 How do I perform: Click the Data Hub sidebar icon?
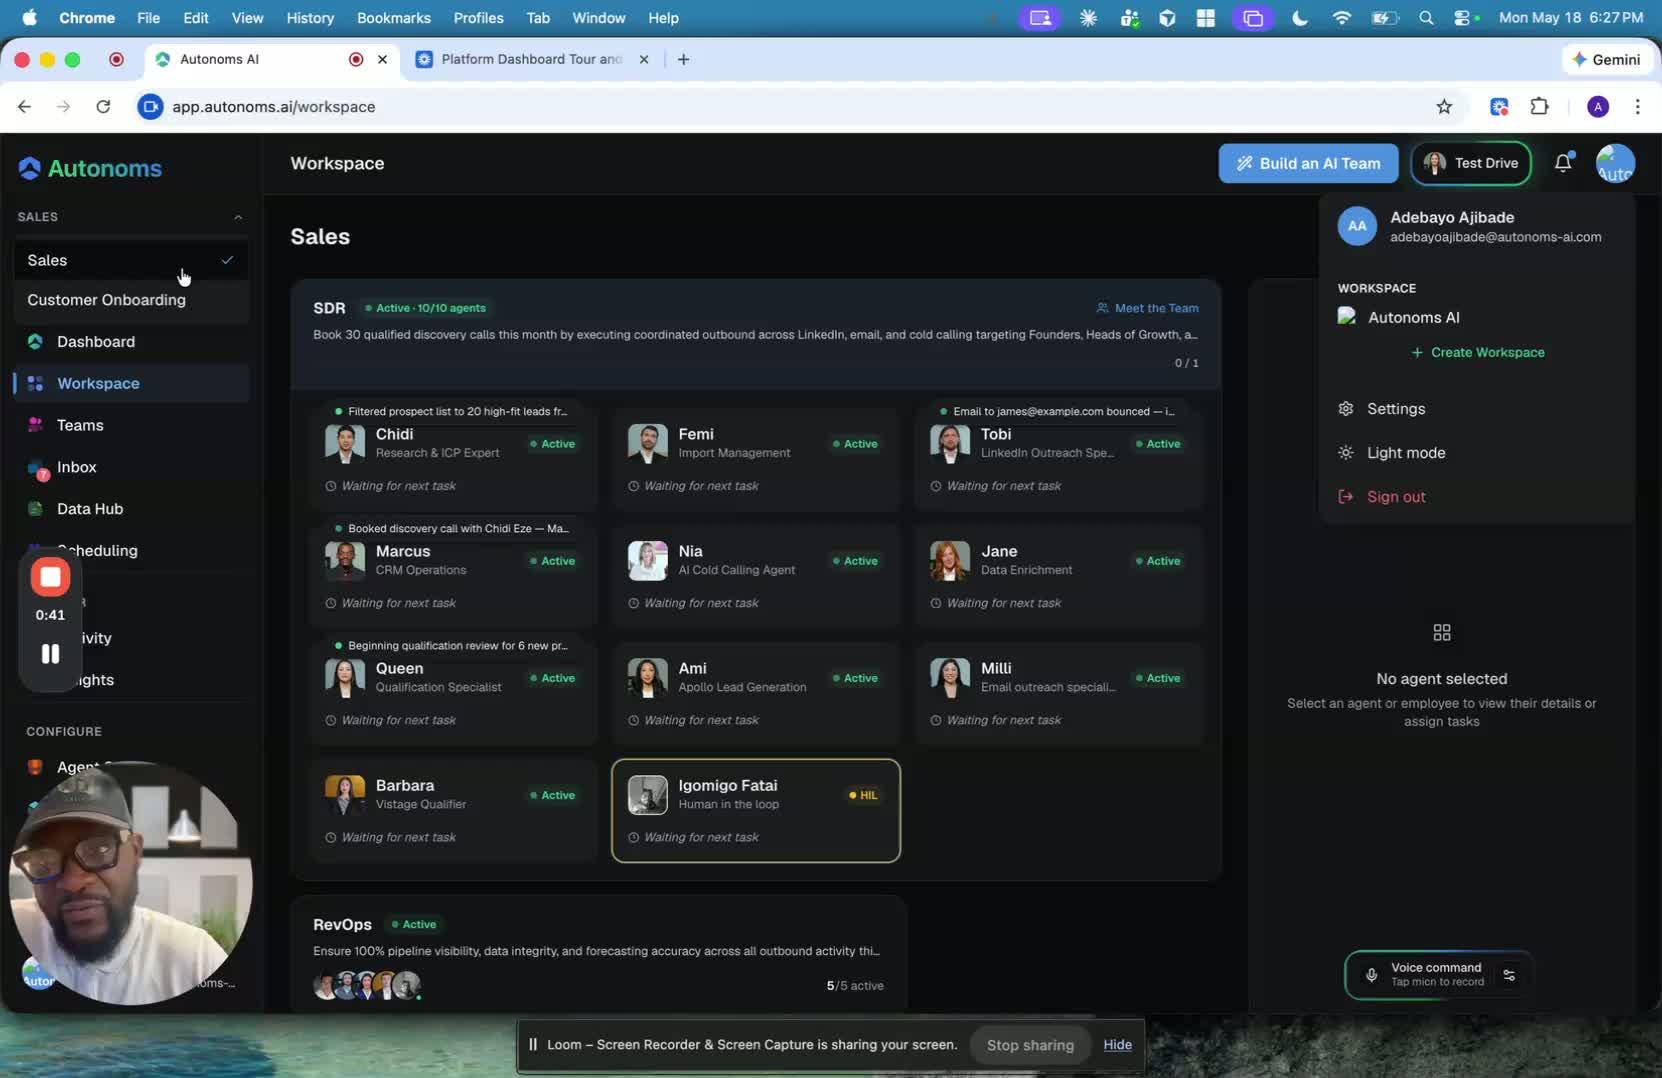point(35,509)
